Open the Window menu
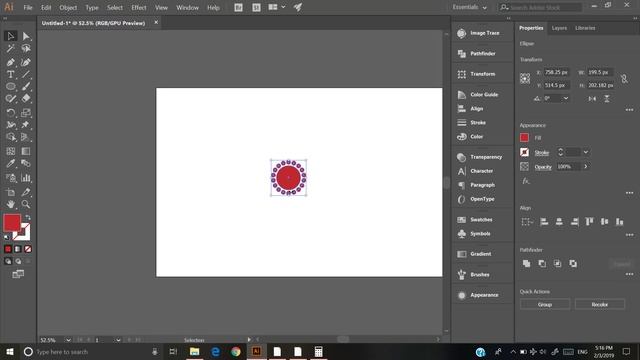640x360 pixels. (x=187, y=7)
